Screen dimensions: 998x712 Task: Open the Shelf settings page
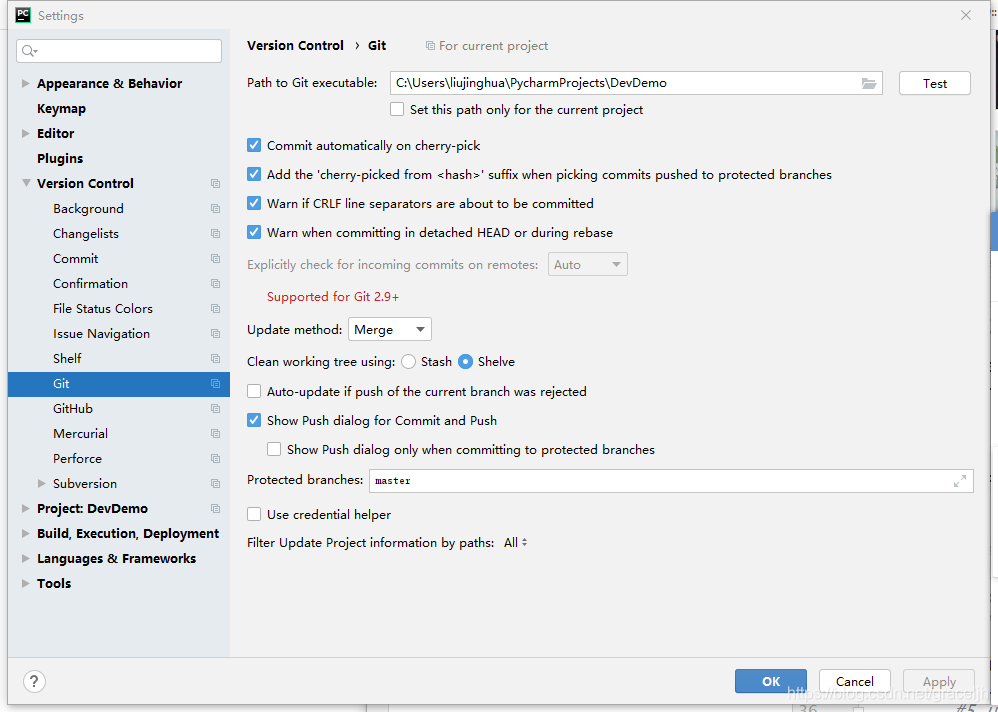point(67,358)
